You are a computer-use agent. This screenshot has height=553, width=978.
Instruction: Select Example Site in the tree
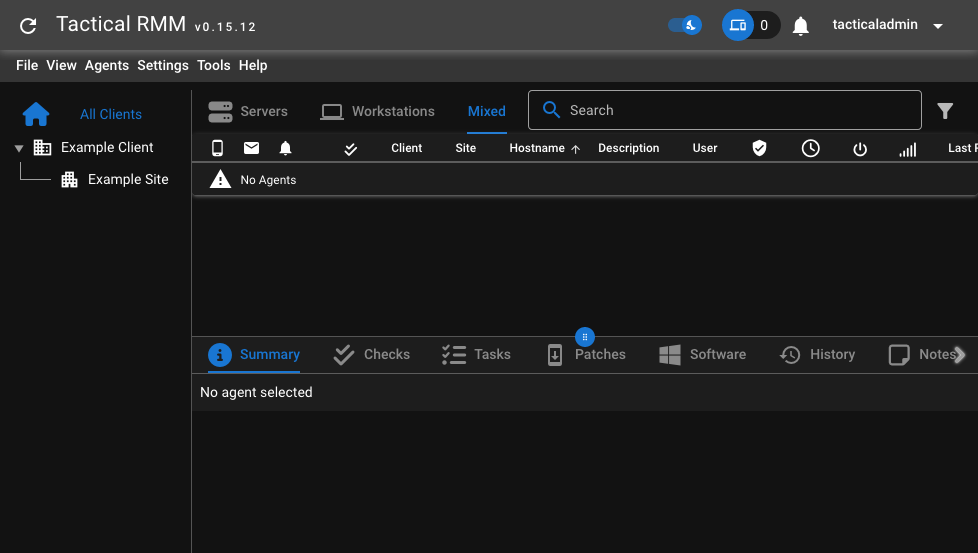tap(128, 180)
